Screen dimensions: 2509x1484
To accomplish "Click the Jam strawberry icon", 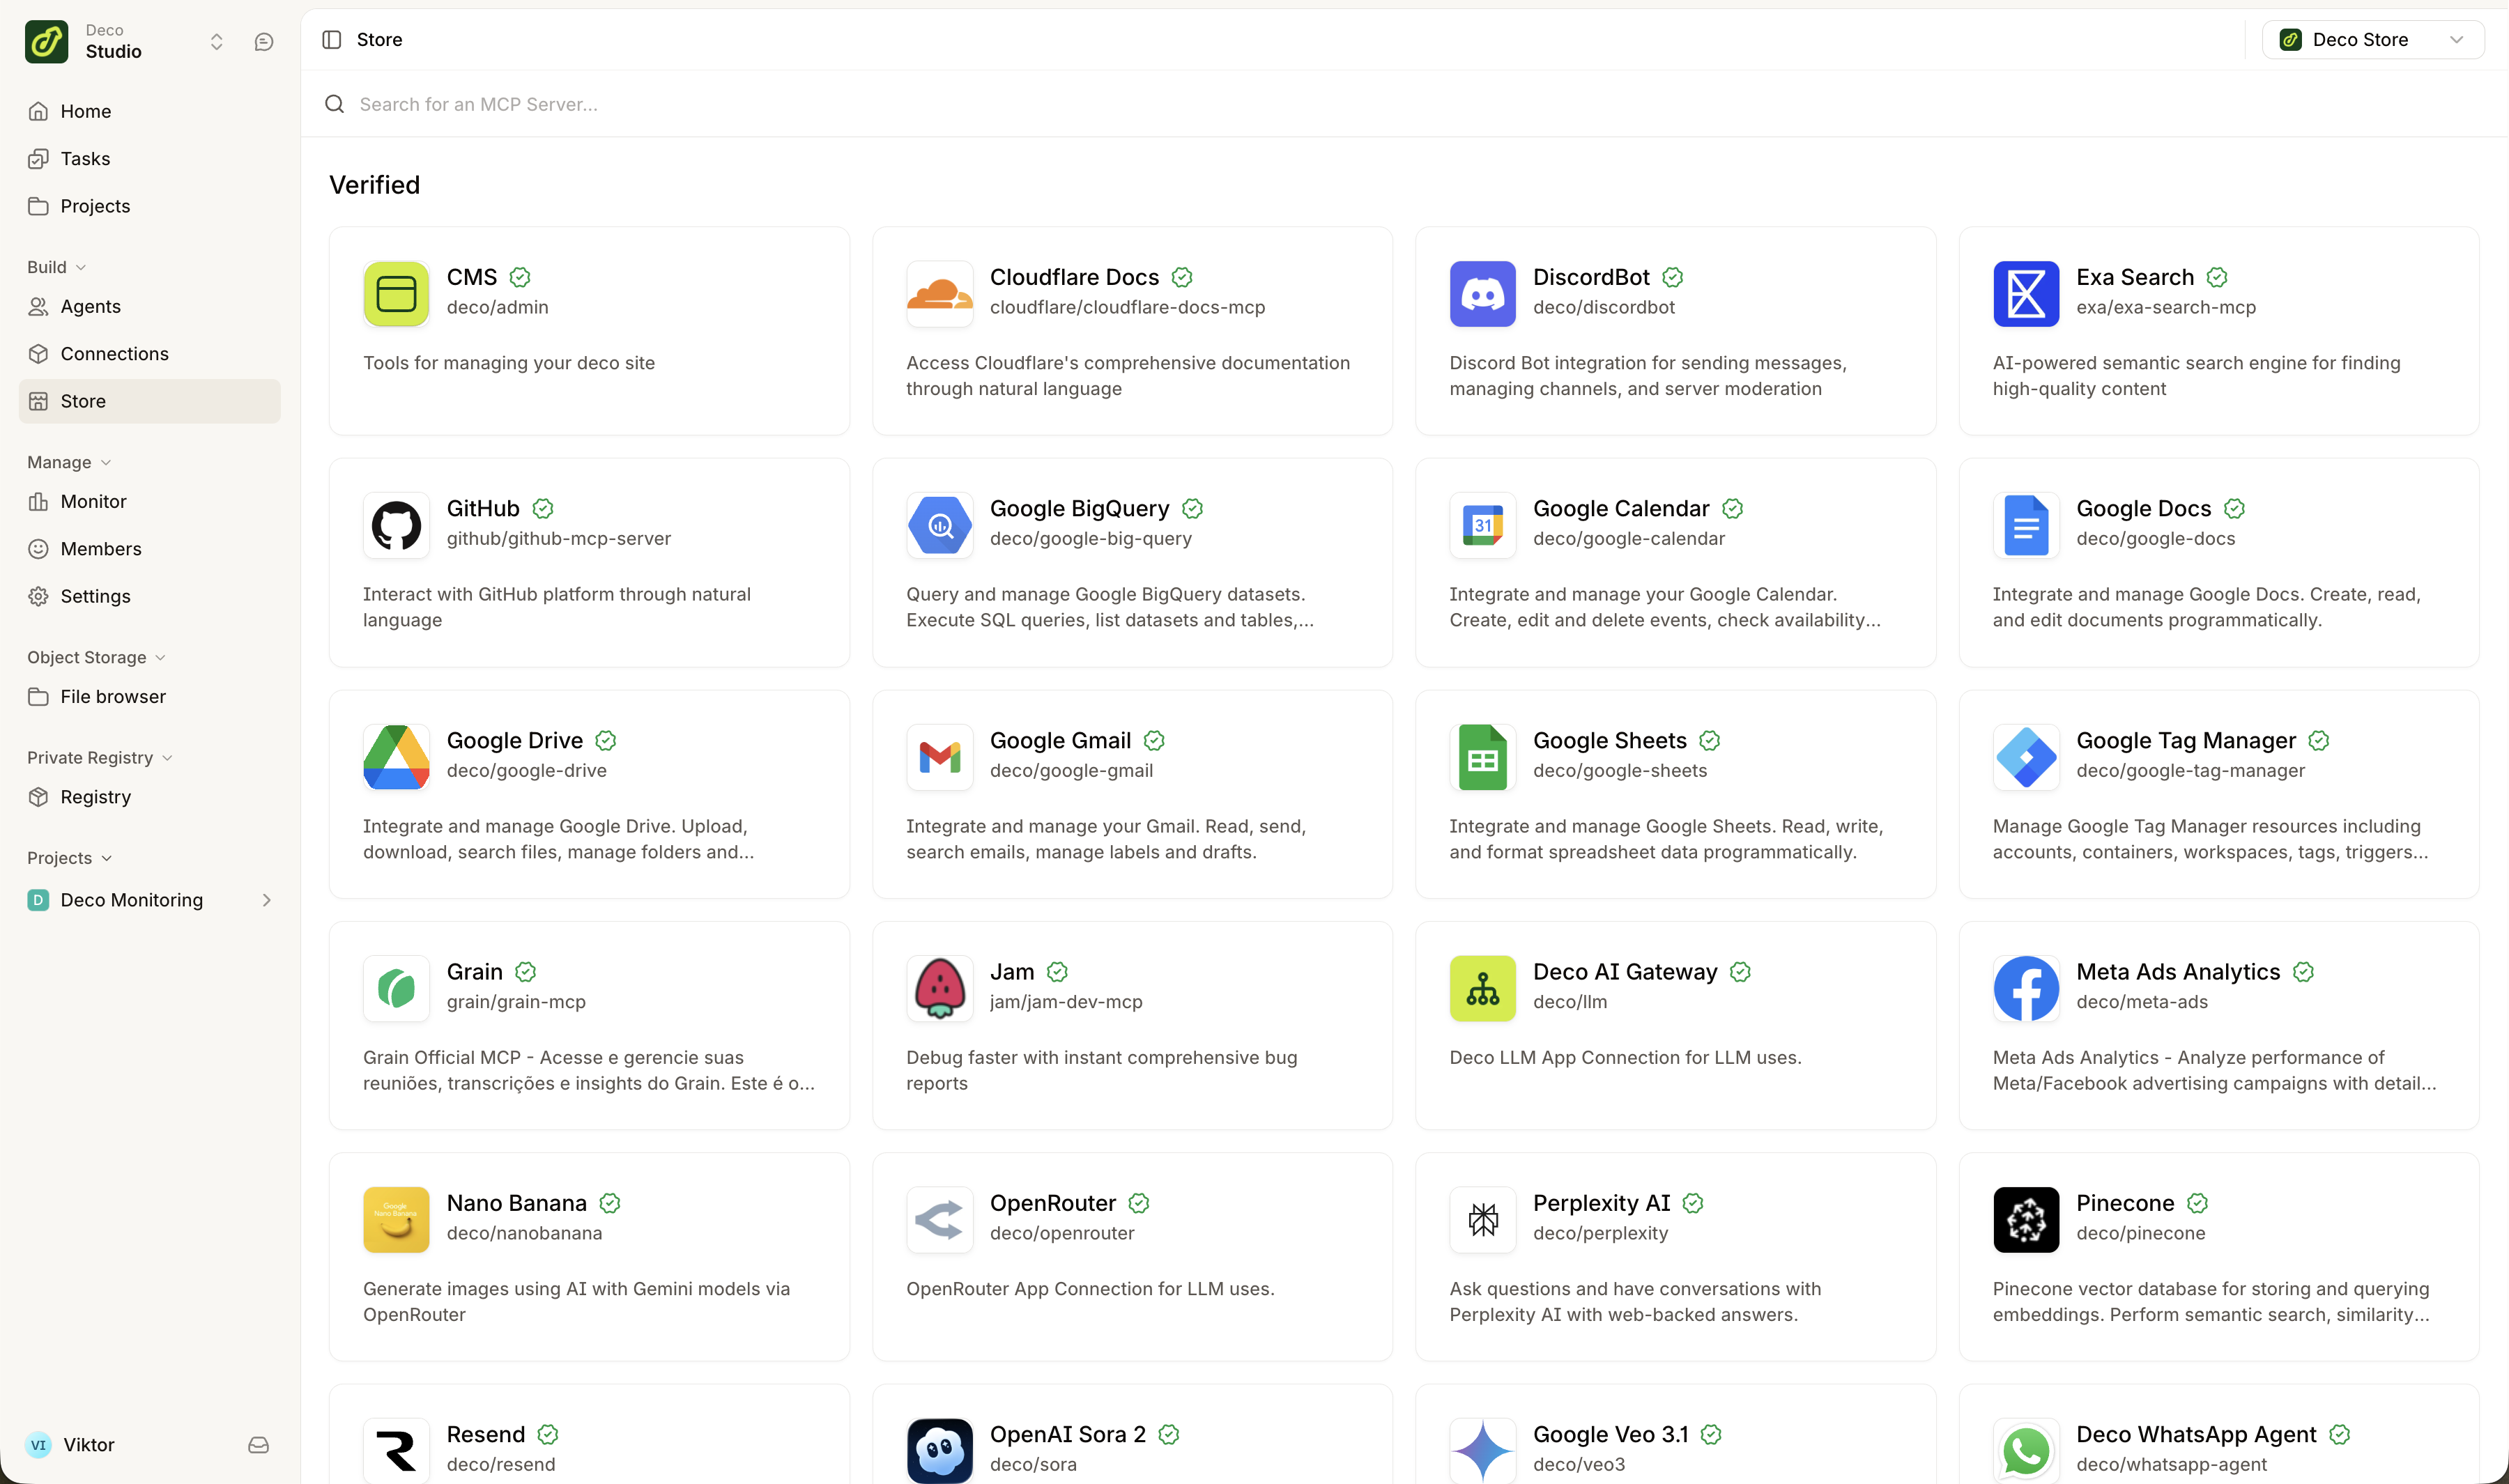I will 939,988.
